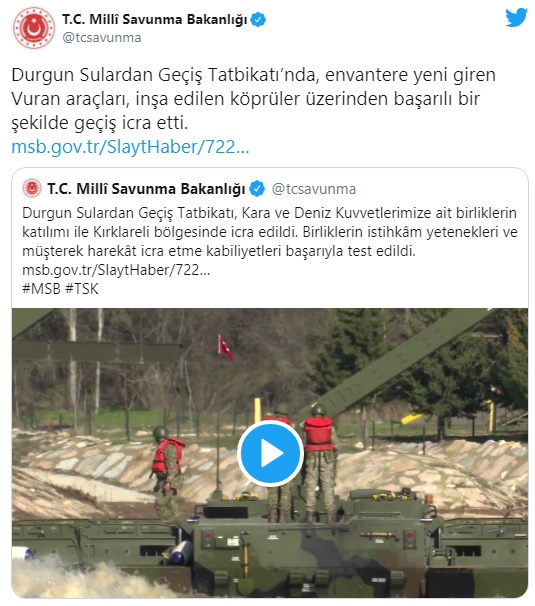Play the embedded video
Image resolution: width=535 pixels, height=606 pixels.
(270, 453)
